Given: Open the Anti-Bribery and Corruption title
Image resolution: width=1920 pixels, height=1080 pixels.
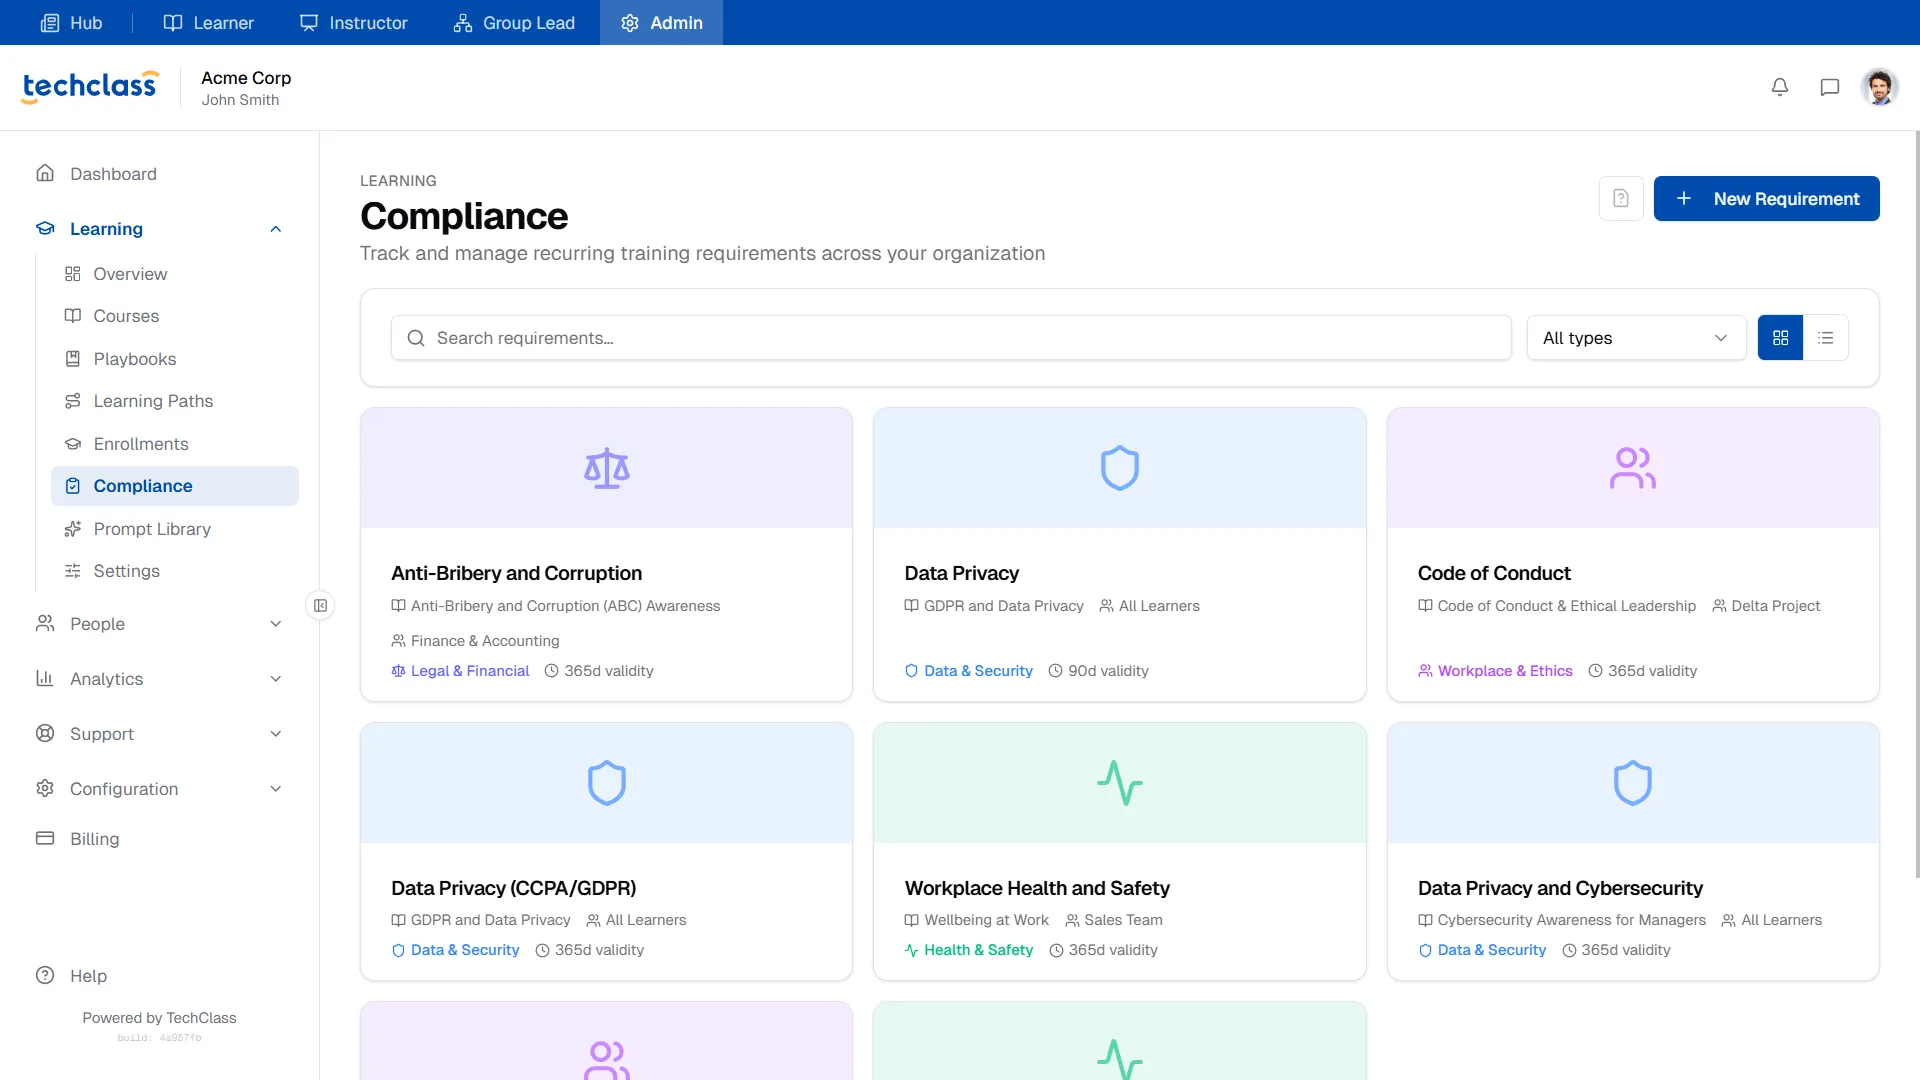Looking at the screenshot, I should tap(516, 573).
